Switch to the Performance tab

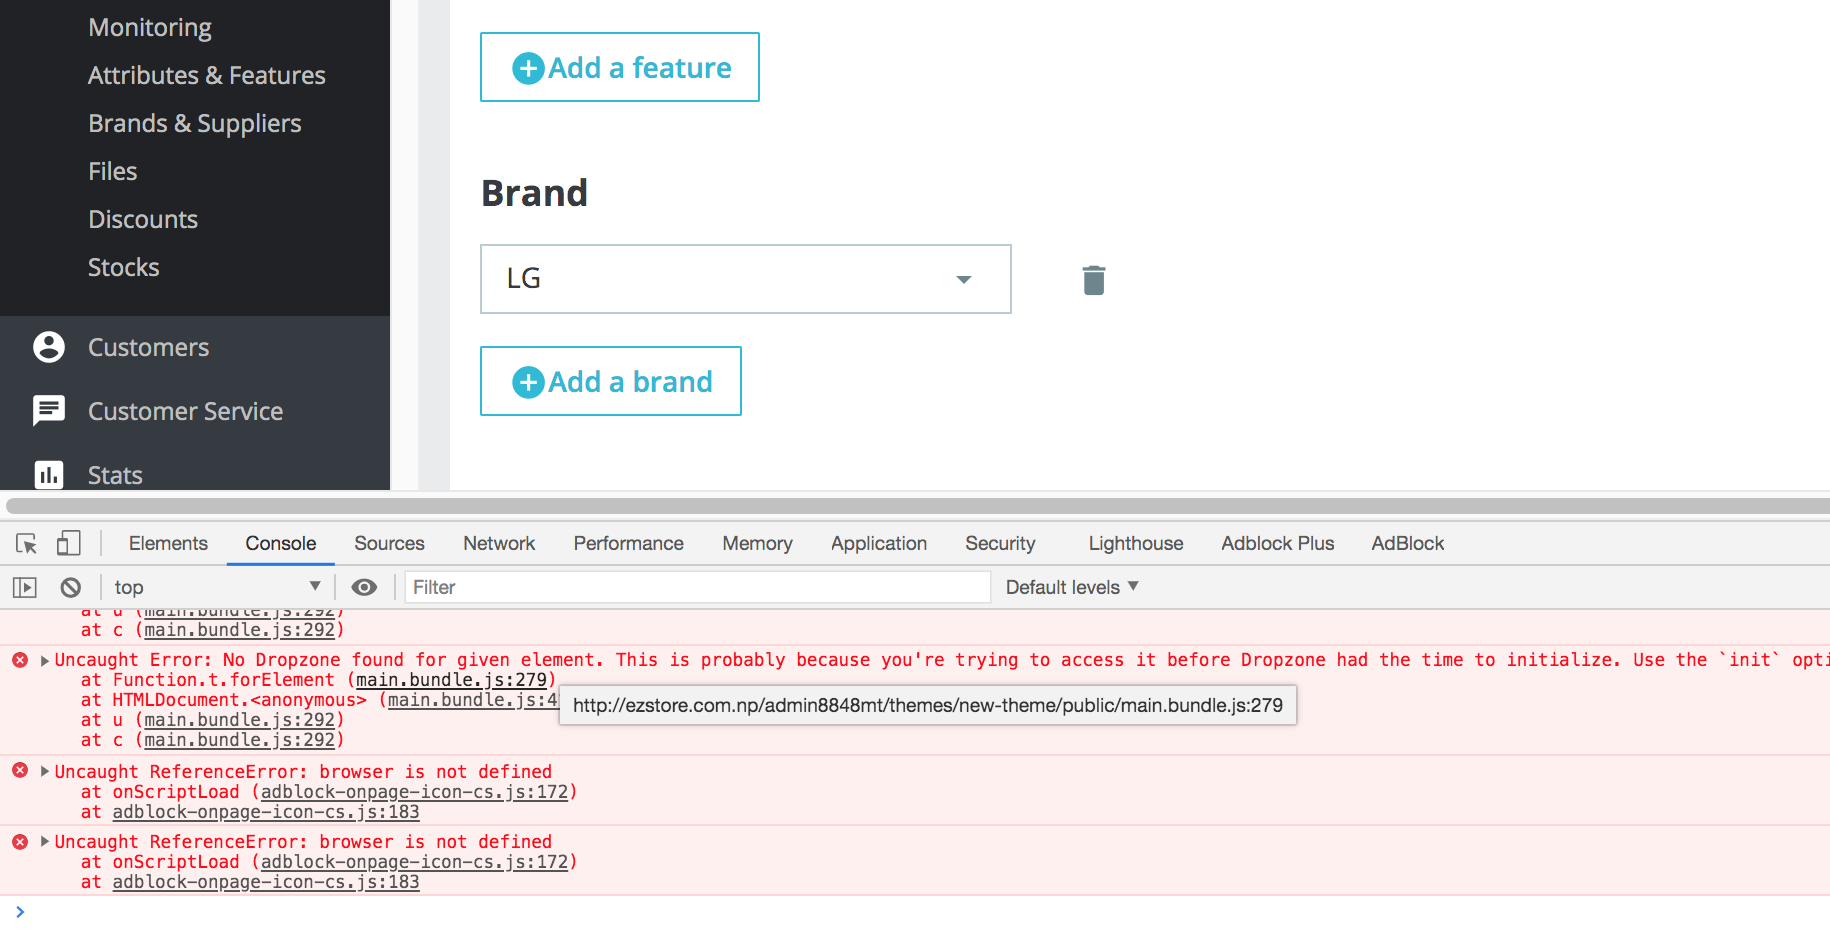629,543
